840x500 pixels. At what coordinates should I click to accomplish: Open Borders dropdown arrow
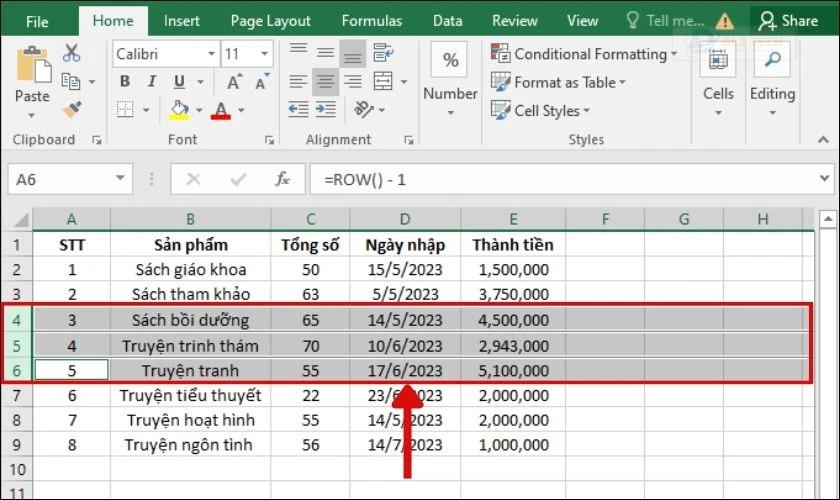click(x=146, y=110)
